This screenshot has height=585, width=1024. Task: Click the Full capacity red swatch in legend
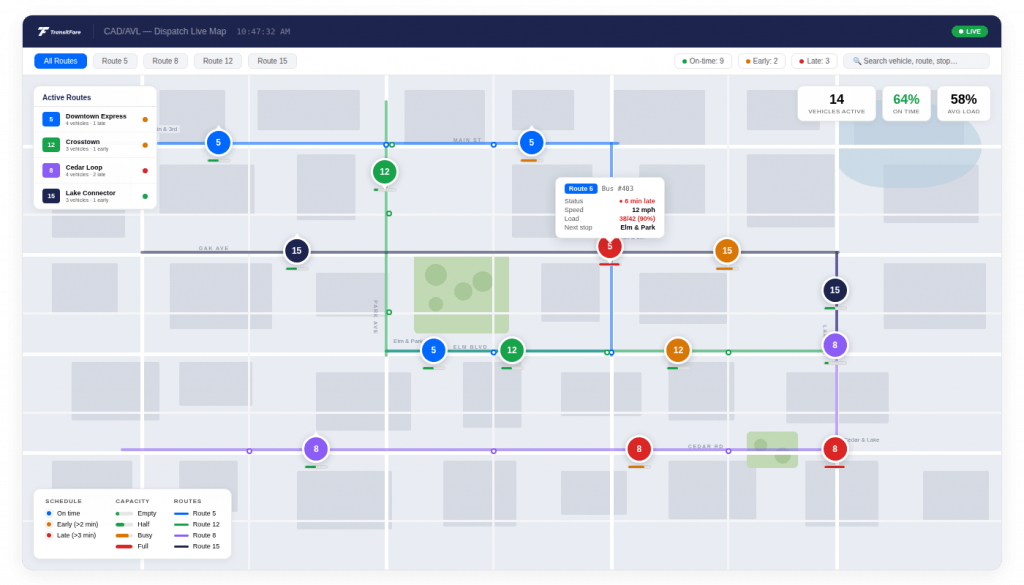click(x=124, y=546)
